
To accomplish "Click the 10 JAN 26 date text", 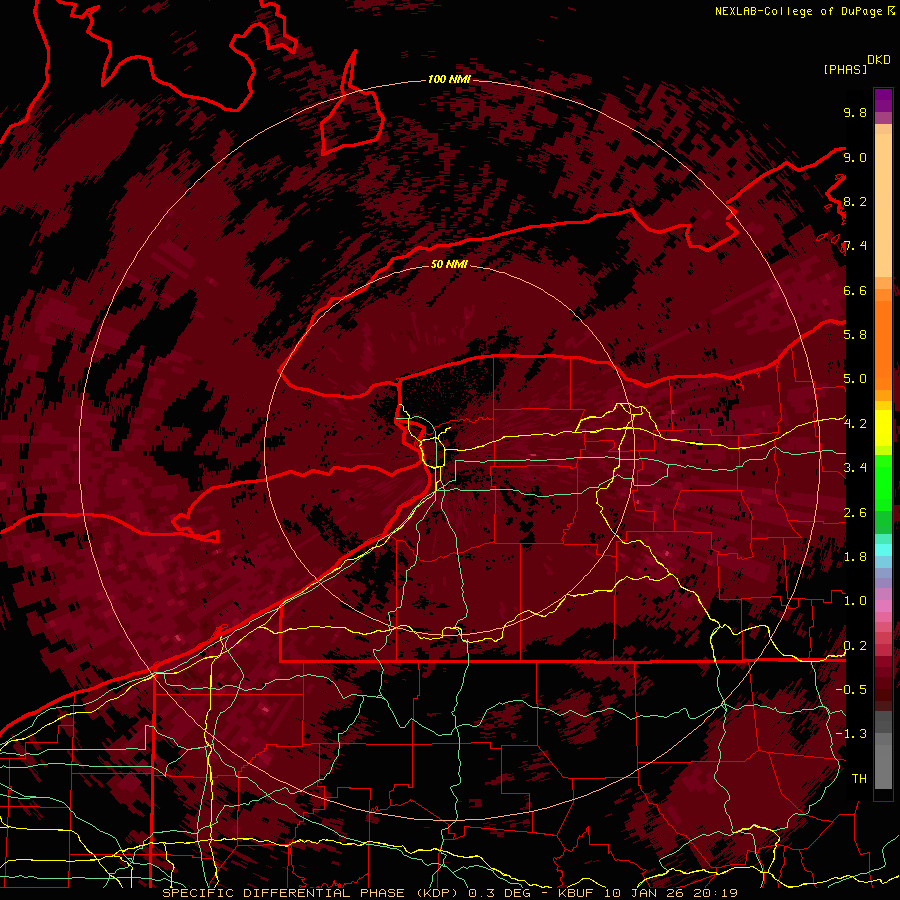I will (646, 893).
